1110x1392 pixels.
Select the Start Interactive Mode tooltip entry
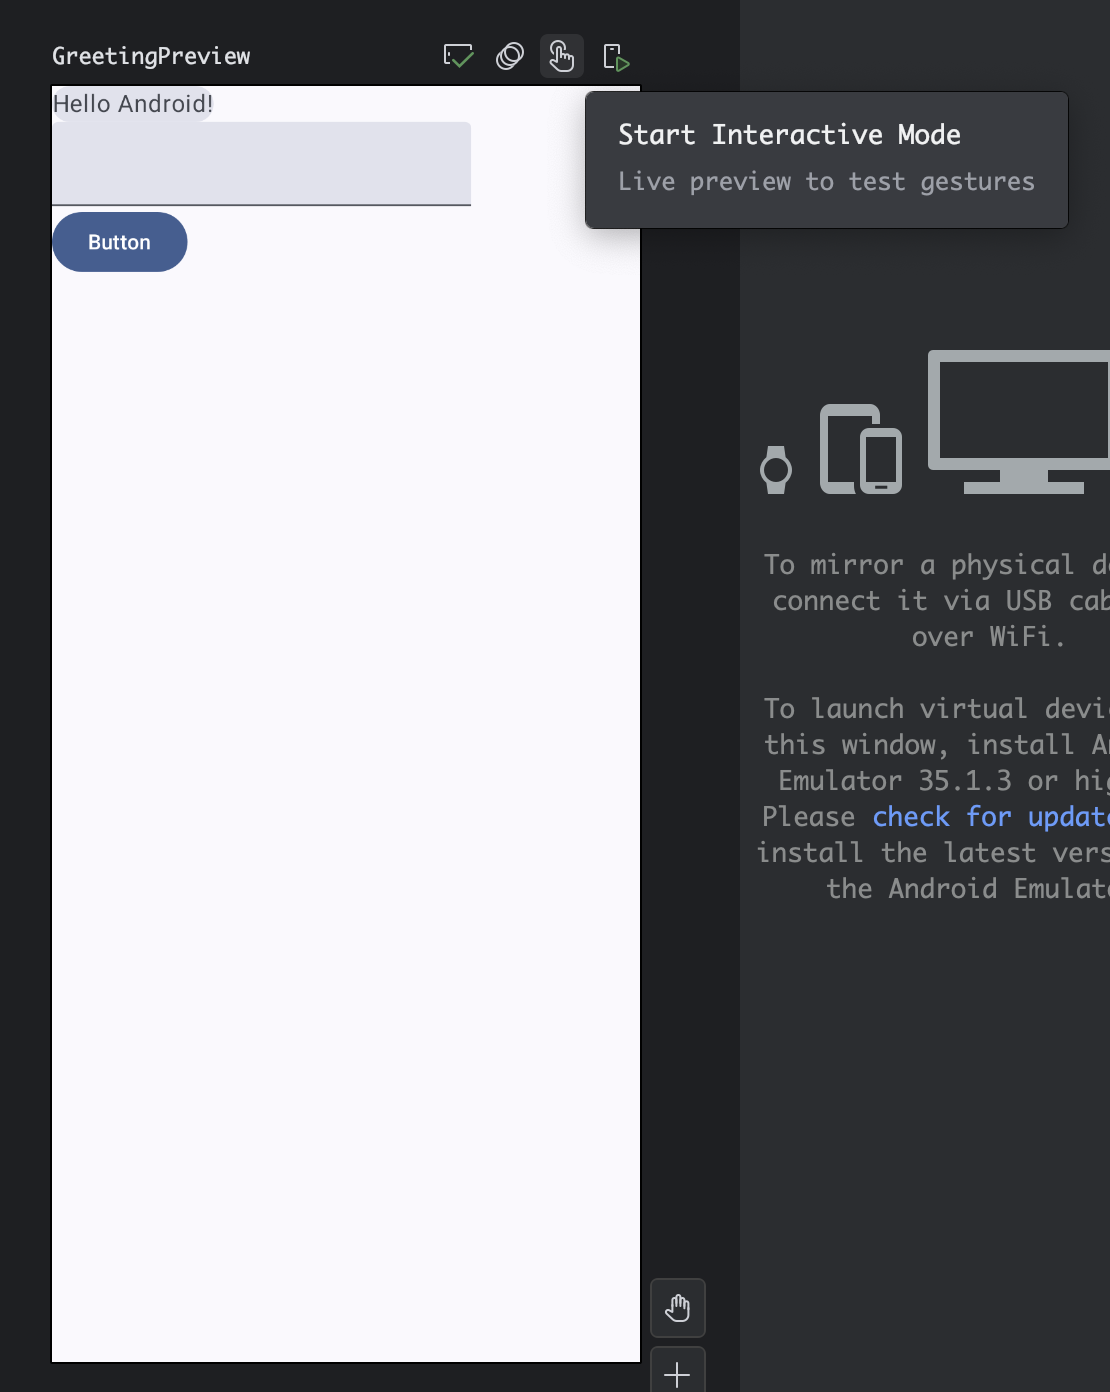(x=789, y=134)
